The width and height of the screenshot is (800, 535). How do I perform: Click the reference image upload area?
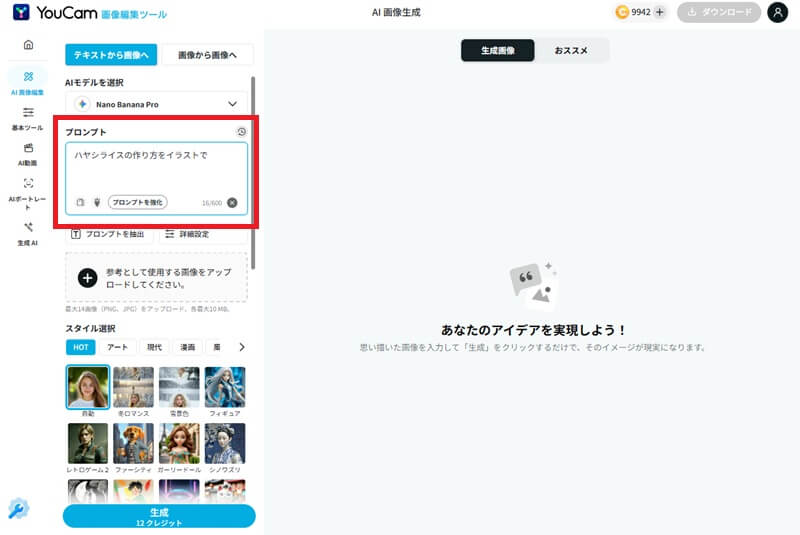[x=156, y=278]
